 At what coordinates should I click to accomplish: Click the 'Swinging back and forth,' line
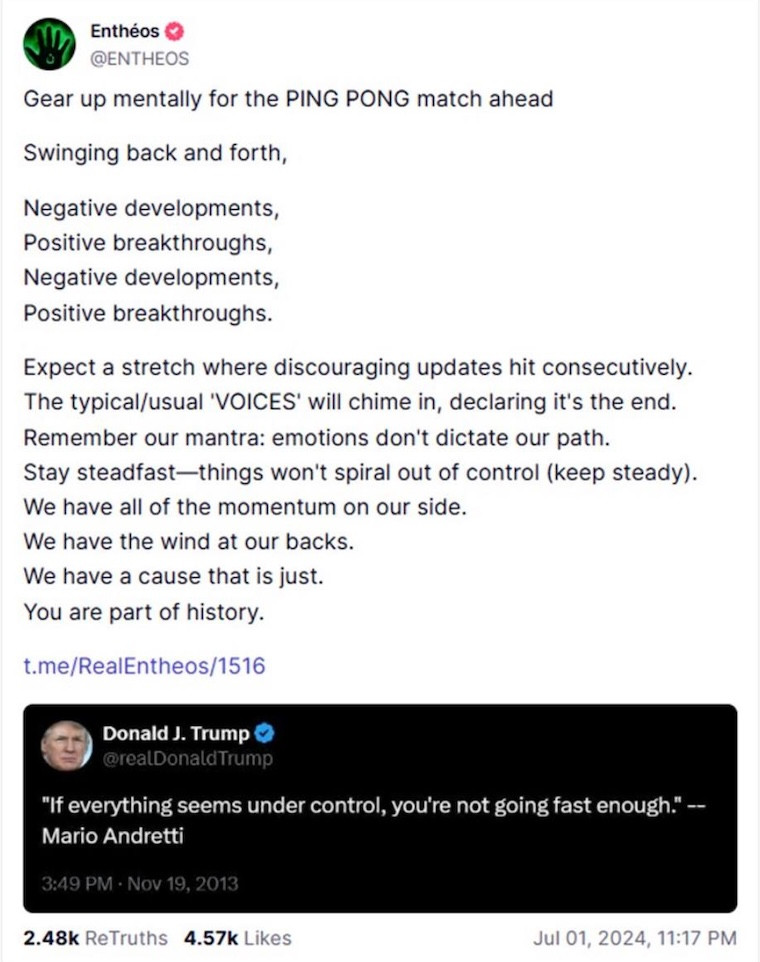(155, 154)
